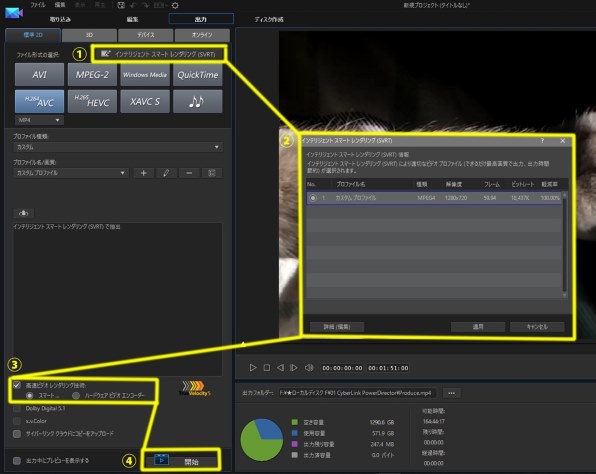Open Intelligent Smart Rendering (SVRT) button
Image resolution: width=596 pixels, height=474 pixels.
point(159,54)
